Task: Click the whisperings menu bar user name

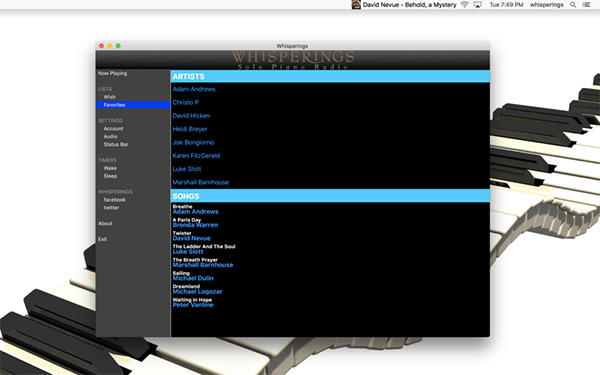Action: coord(546,5)
